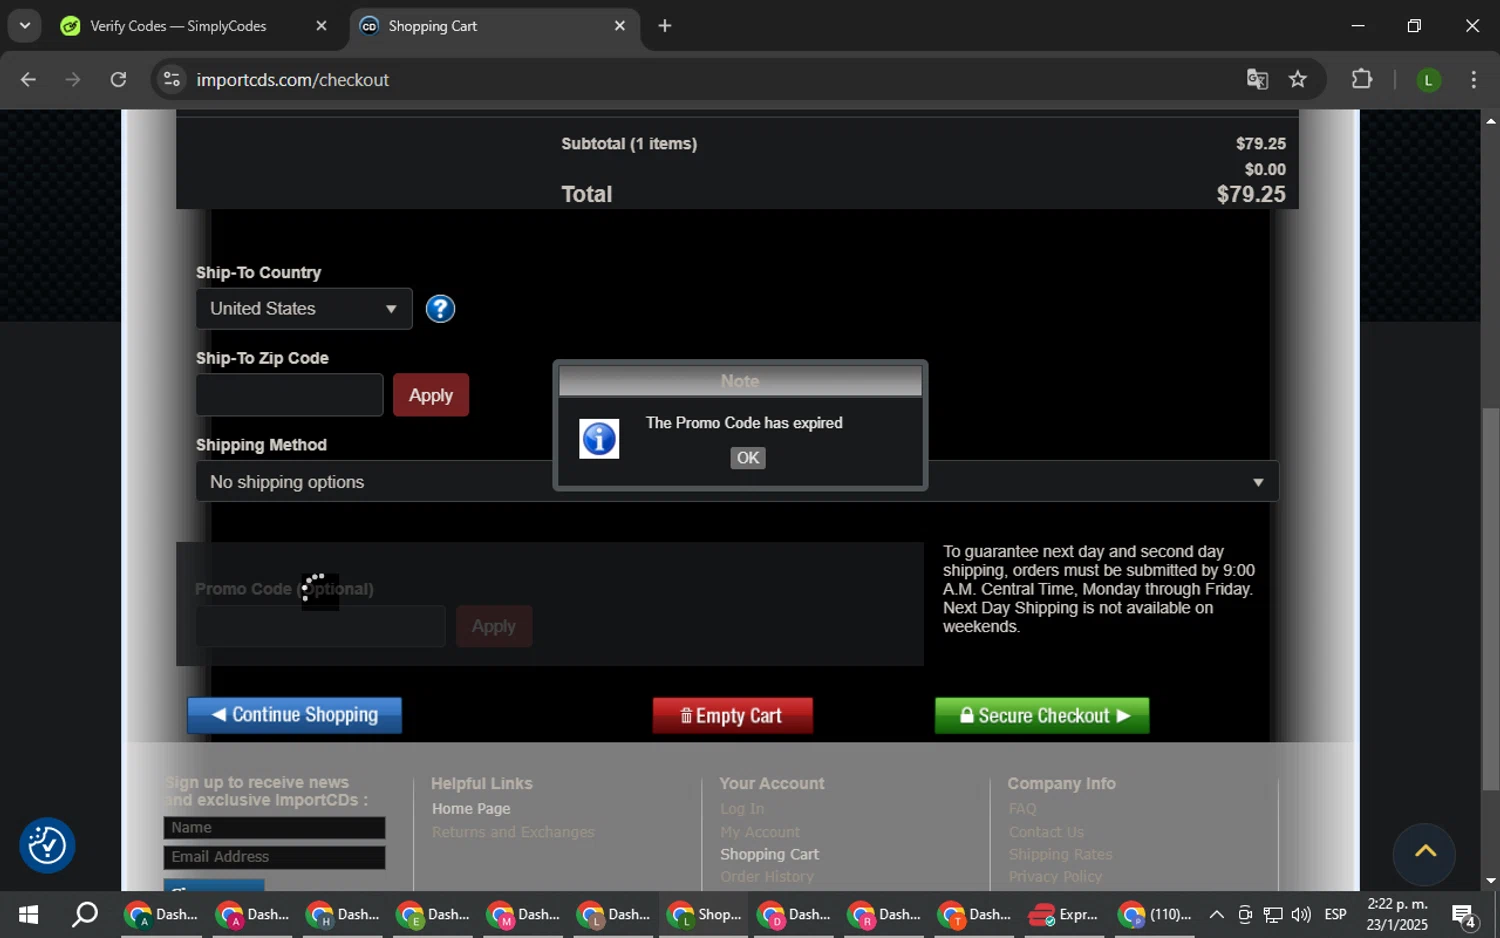
Task: Click the scroll-to-top arrow button
Action: [1425, 852]
